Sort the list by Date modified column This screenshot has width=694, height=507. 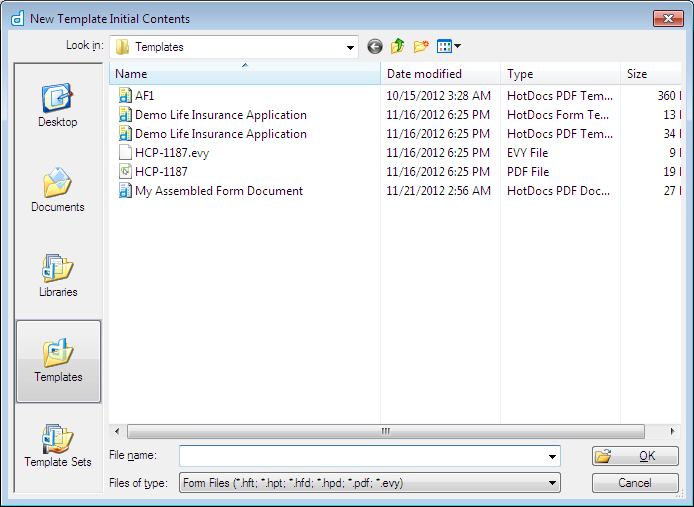point(440,74)
